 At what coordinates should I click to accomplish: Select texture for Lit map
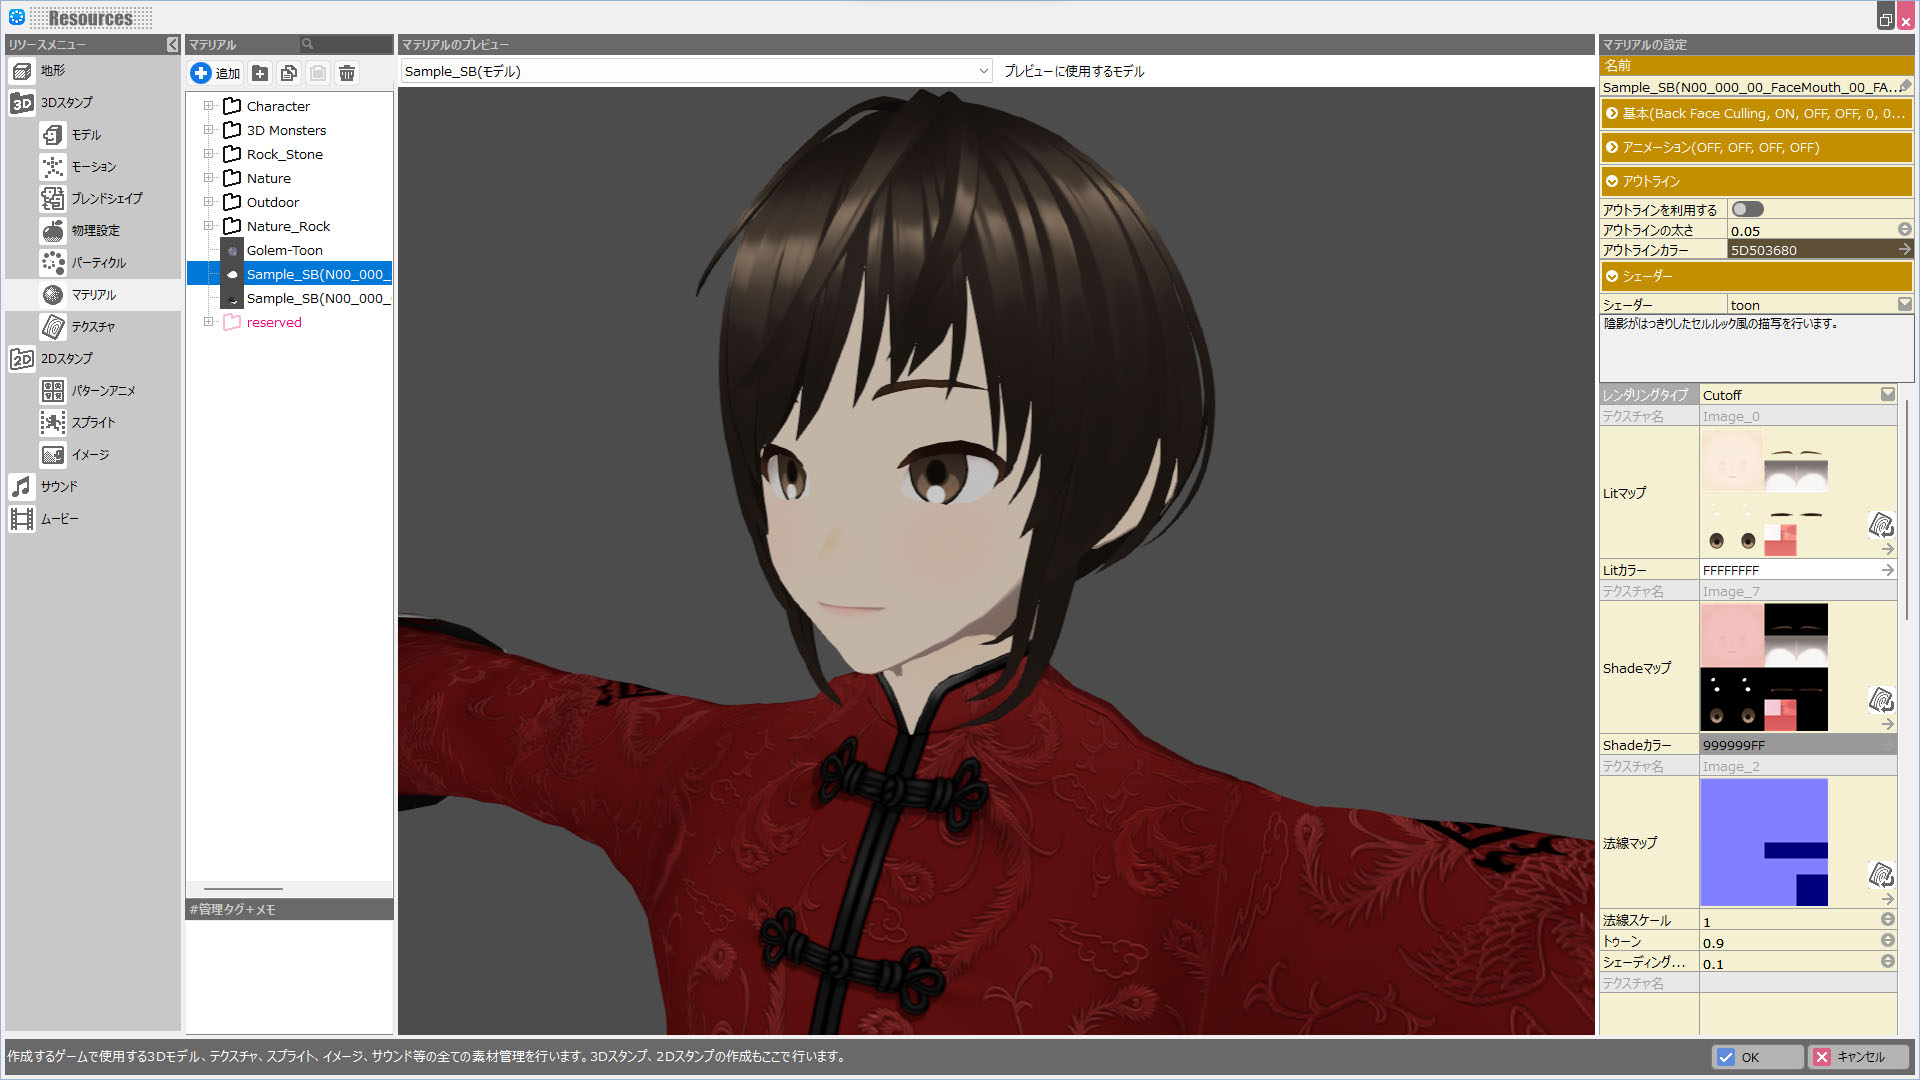[1880, 525]
